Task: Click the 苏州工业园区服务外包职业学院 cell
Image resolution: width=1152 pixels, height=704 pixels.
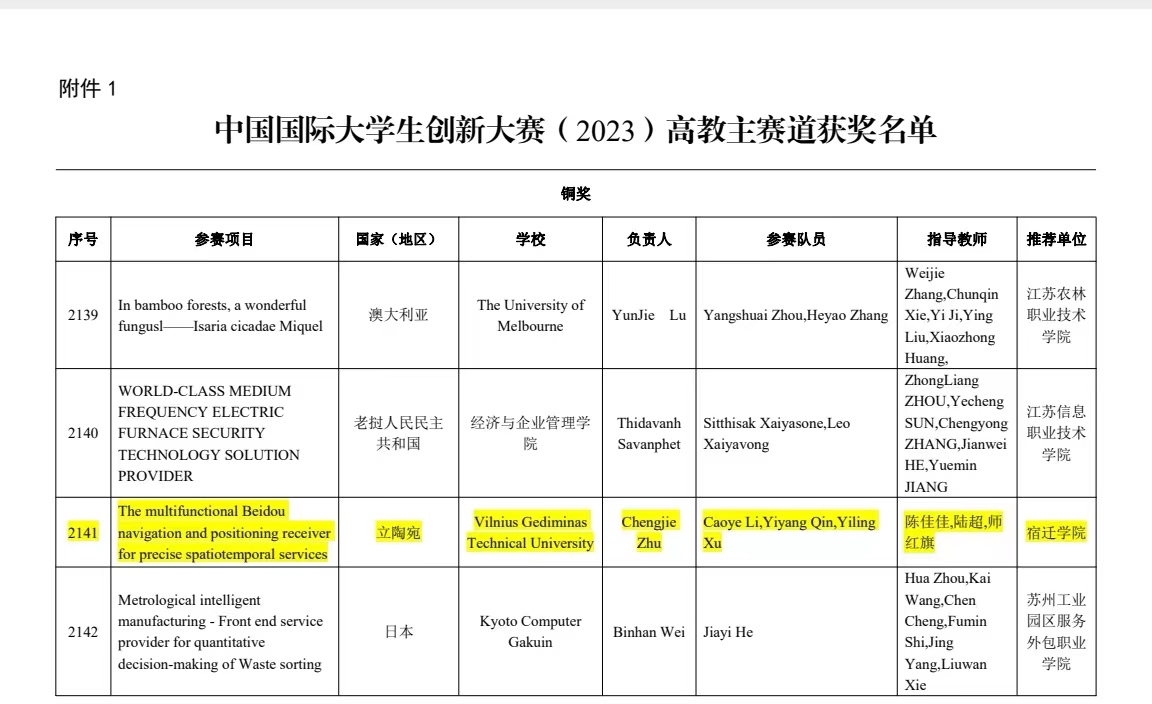Action: [1056, 632]
